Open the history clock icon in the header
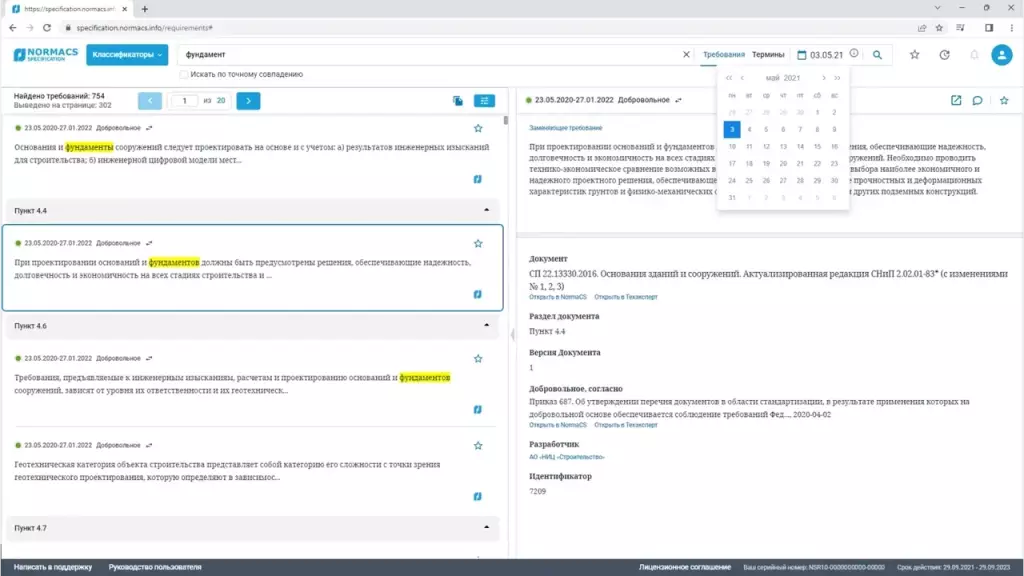Image resolution: width=1024 pixels, height=576 pixels. 944,55
